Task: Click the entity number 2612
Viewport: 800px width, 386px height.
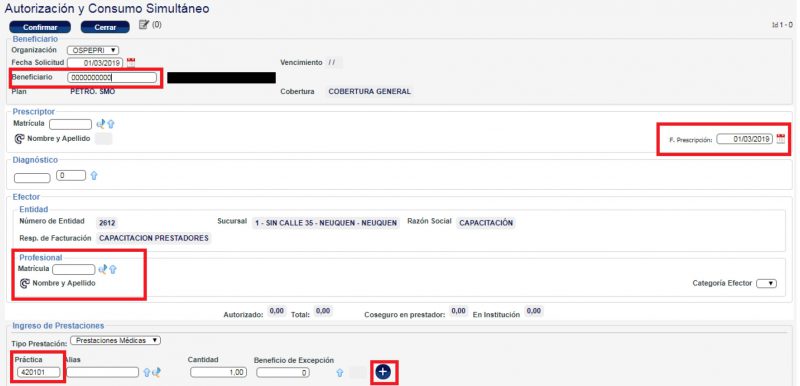Action: point(107,223)
